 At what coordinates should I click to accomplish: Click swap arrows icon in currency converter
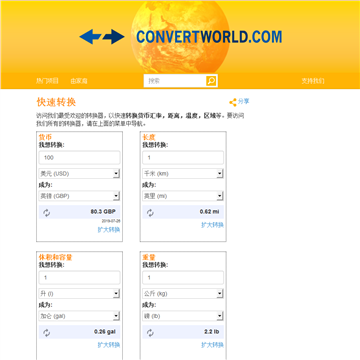point(47,213)
